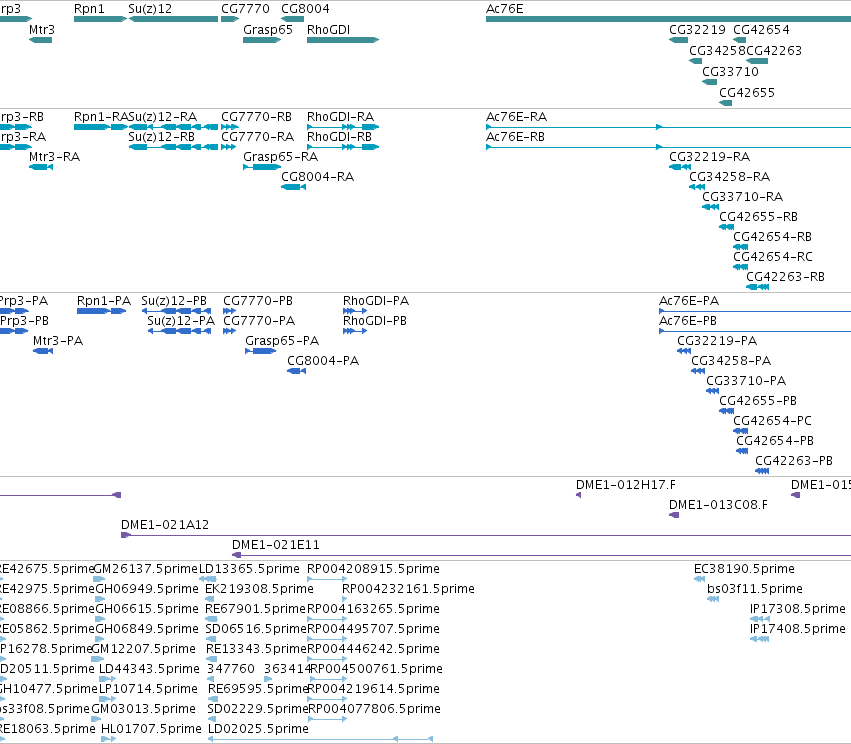
Task: Select the CG32219 gene label
Action: tap(697, 30)
